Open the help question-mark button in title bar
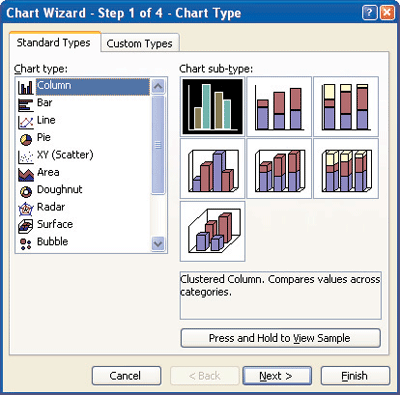Viewport: 400px width, 395px height. click(x=369, y=13)
